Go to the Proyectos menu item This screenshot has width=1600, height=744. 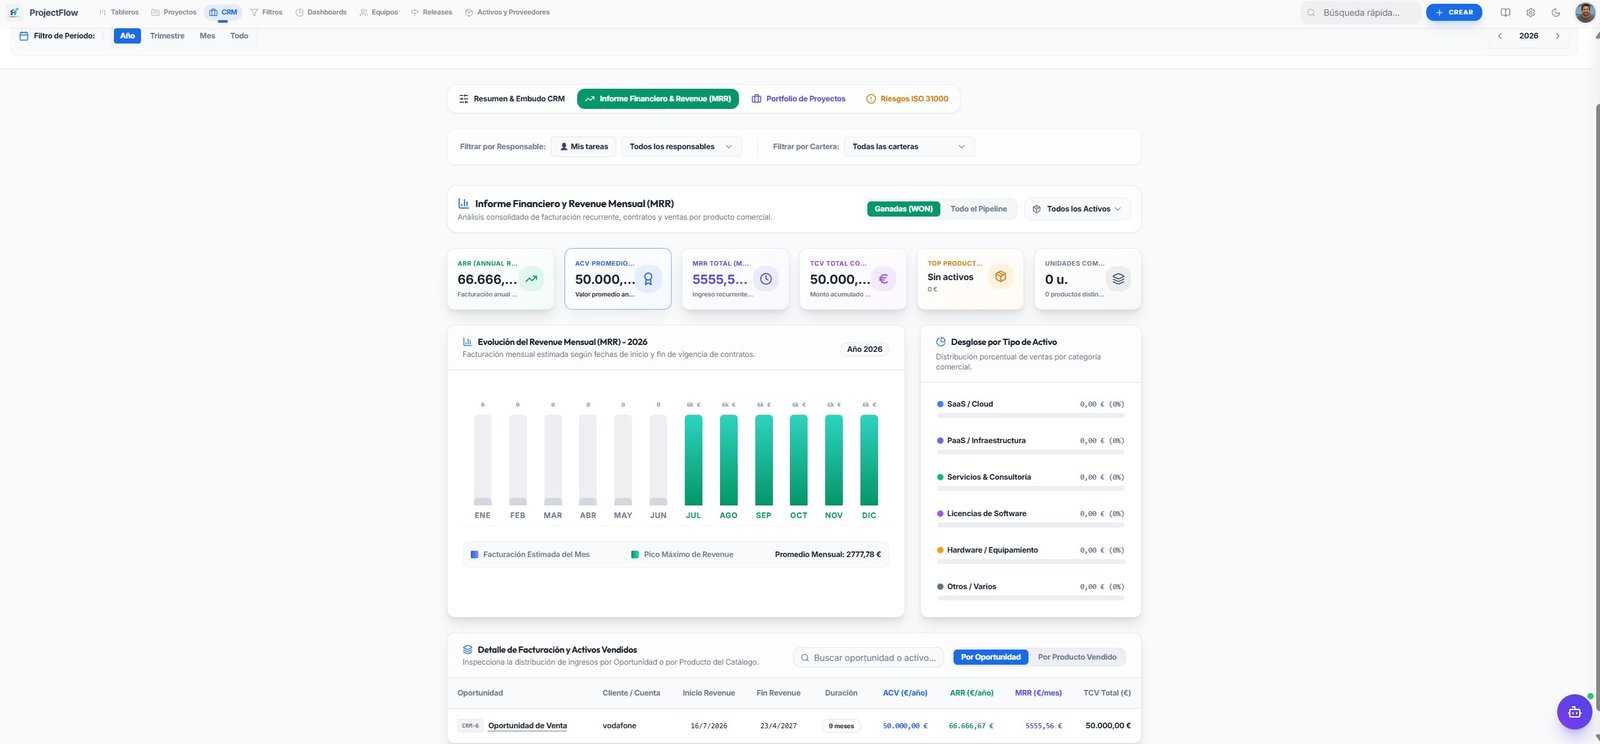pos(174,12)
